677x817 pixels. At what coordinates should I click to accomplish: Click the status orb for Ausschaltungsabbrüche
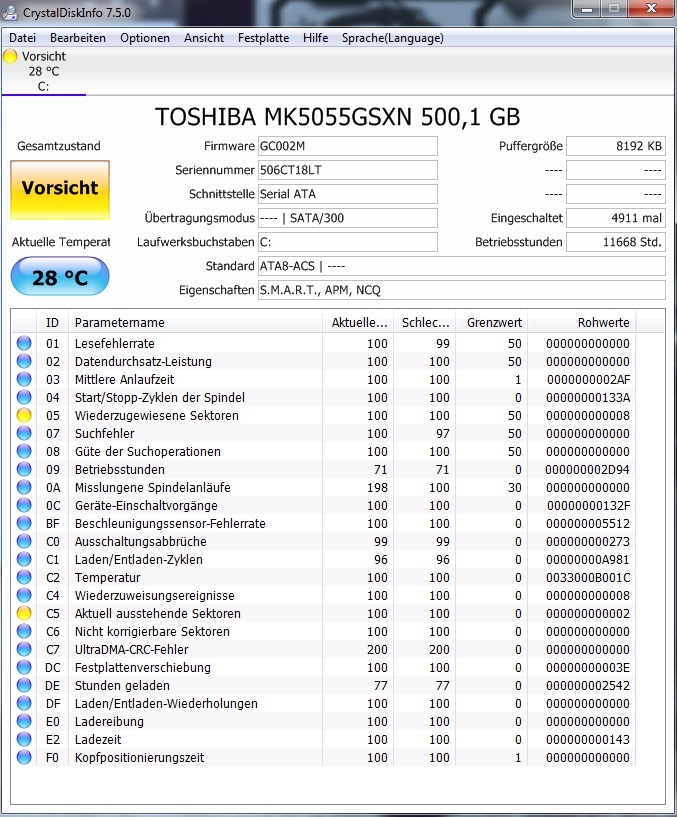tap(24, 541)
